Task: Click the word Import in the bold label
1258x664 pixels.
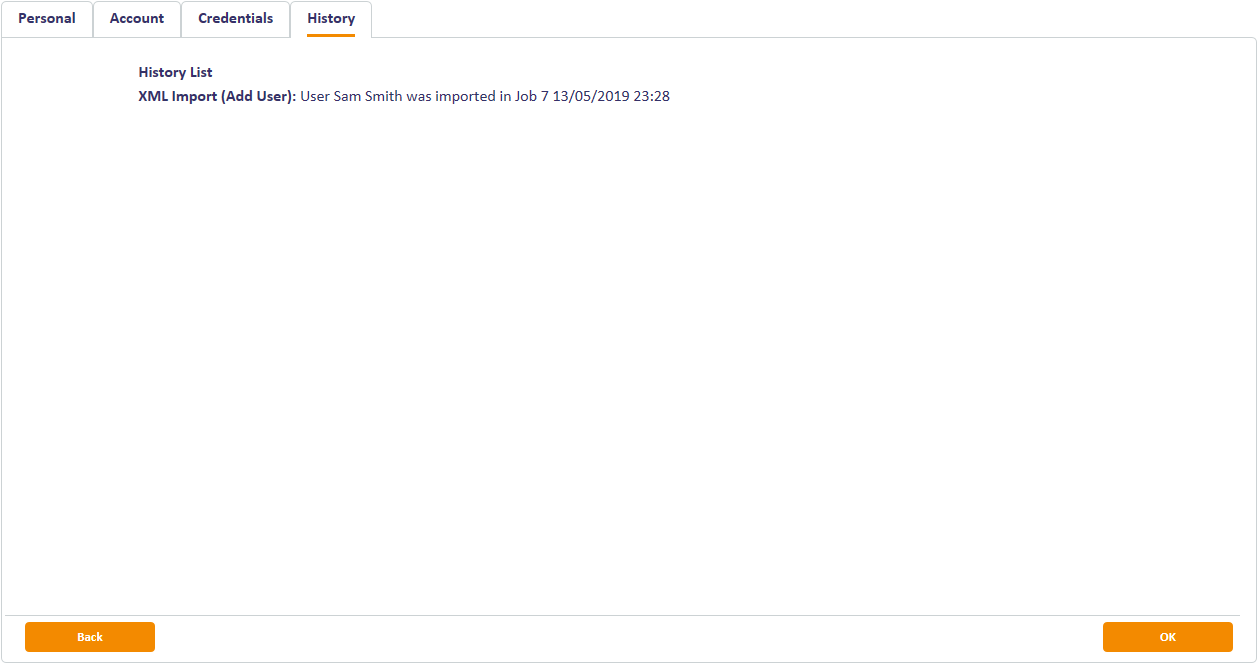Action: coord(194,97)
